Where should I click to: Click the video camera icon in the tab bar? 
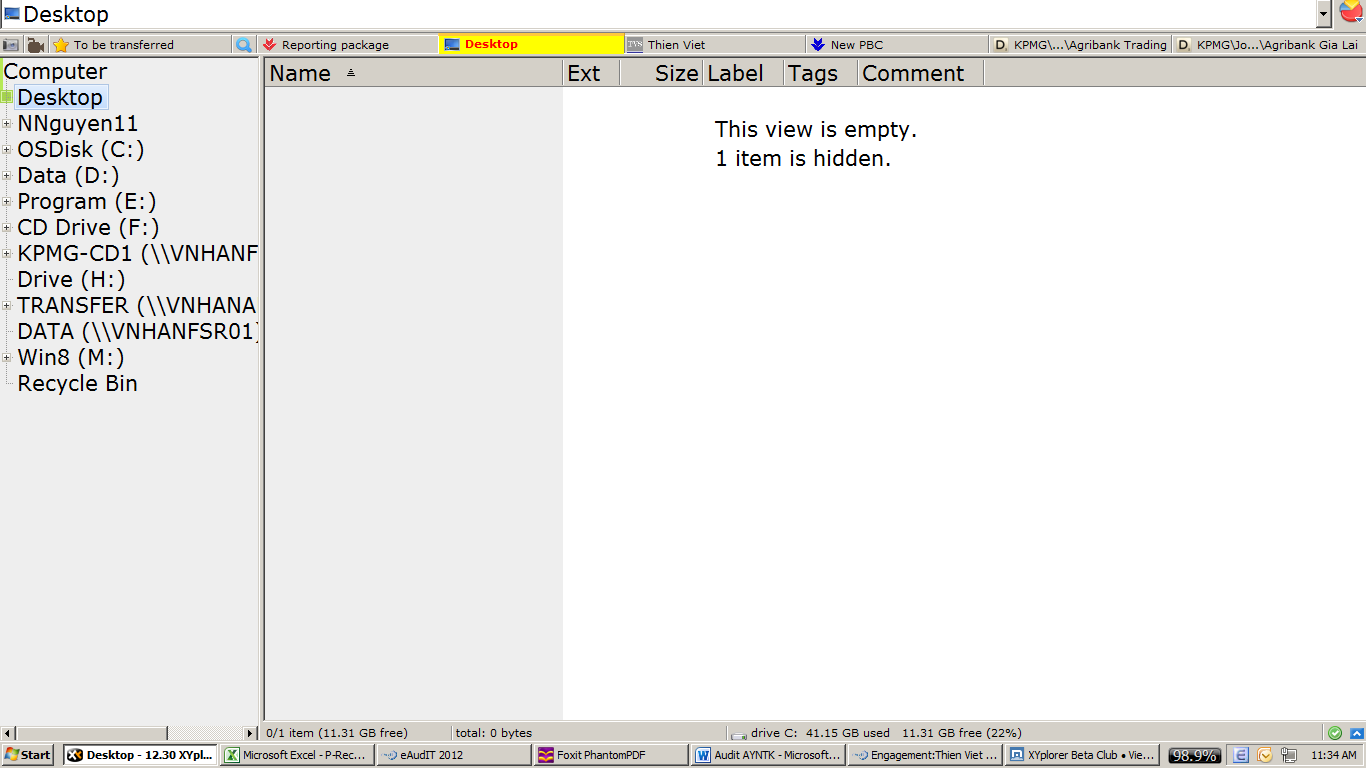coord(36,45)
